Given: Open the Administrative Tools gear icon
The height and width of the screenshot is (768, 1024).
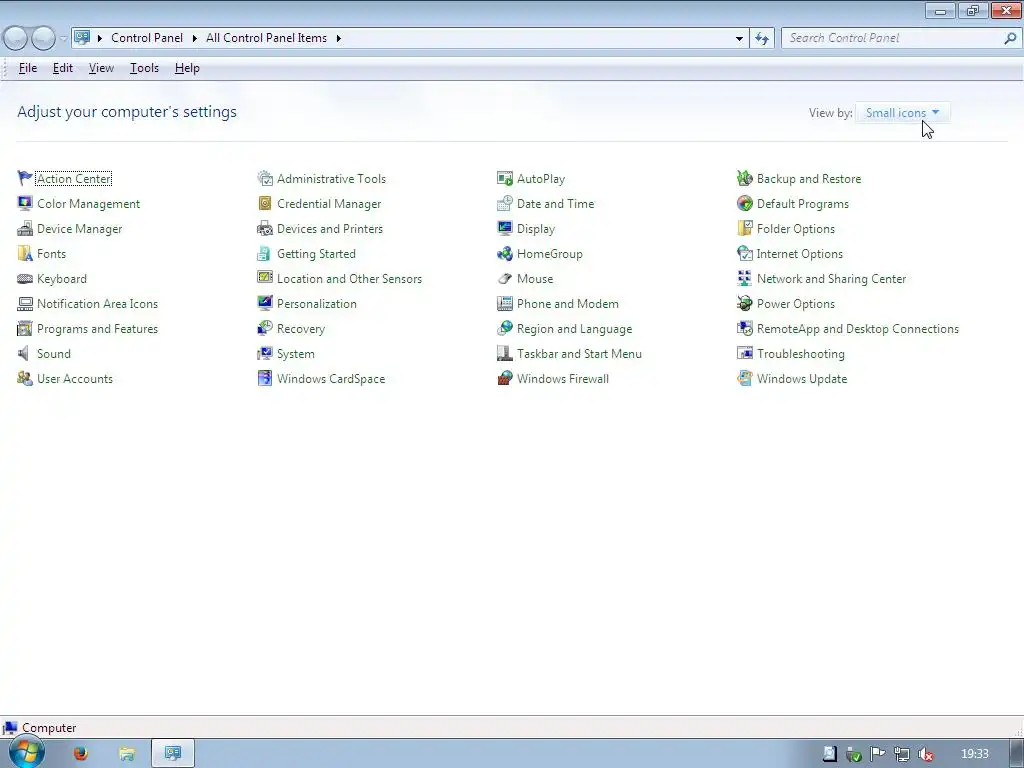Looking at the screenshot, I should (x=264, y=178).
